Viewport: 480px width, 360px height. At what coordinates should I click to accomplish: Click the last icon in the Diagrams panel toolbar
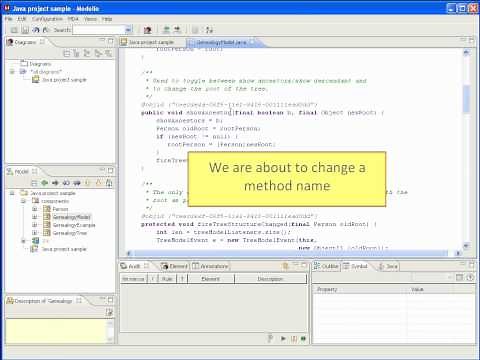(x=108, y=53)
